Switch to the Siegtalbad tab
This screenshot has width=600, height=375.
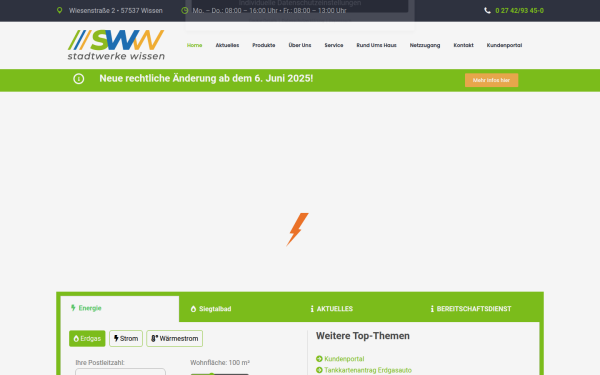point(211,309)
